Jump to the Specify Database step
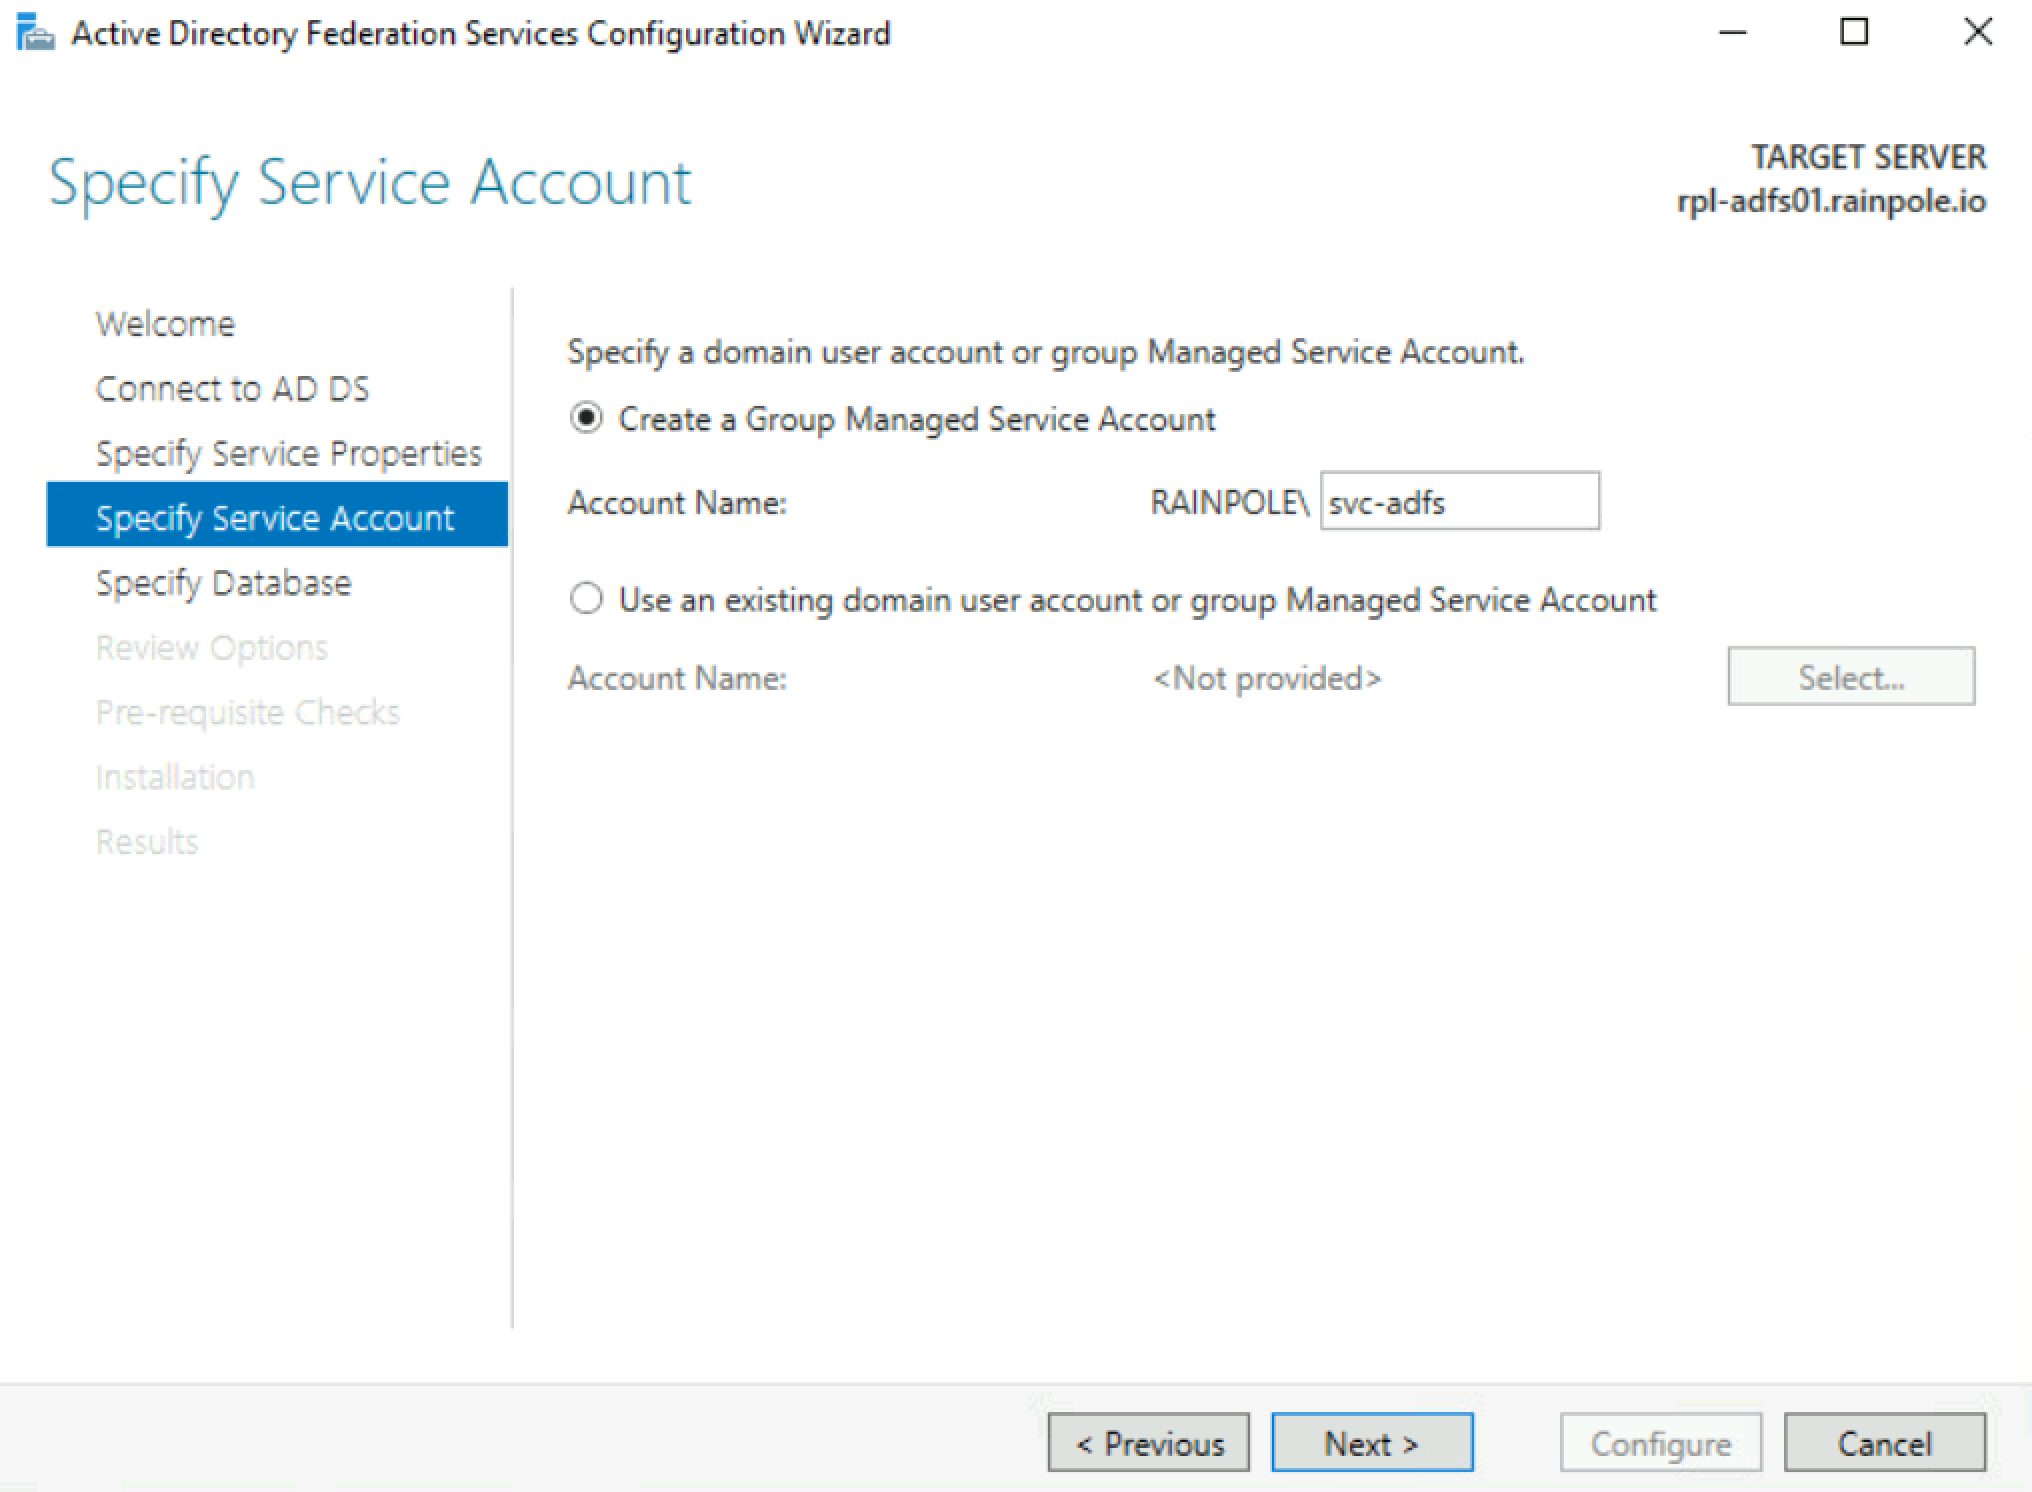The width and height of the screenshot is (2032, 1492). tap(223, 583)
